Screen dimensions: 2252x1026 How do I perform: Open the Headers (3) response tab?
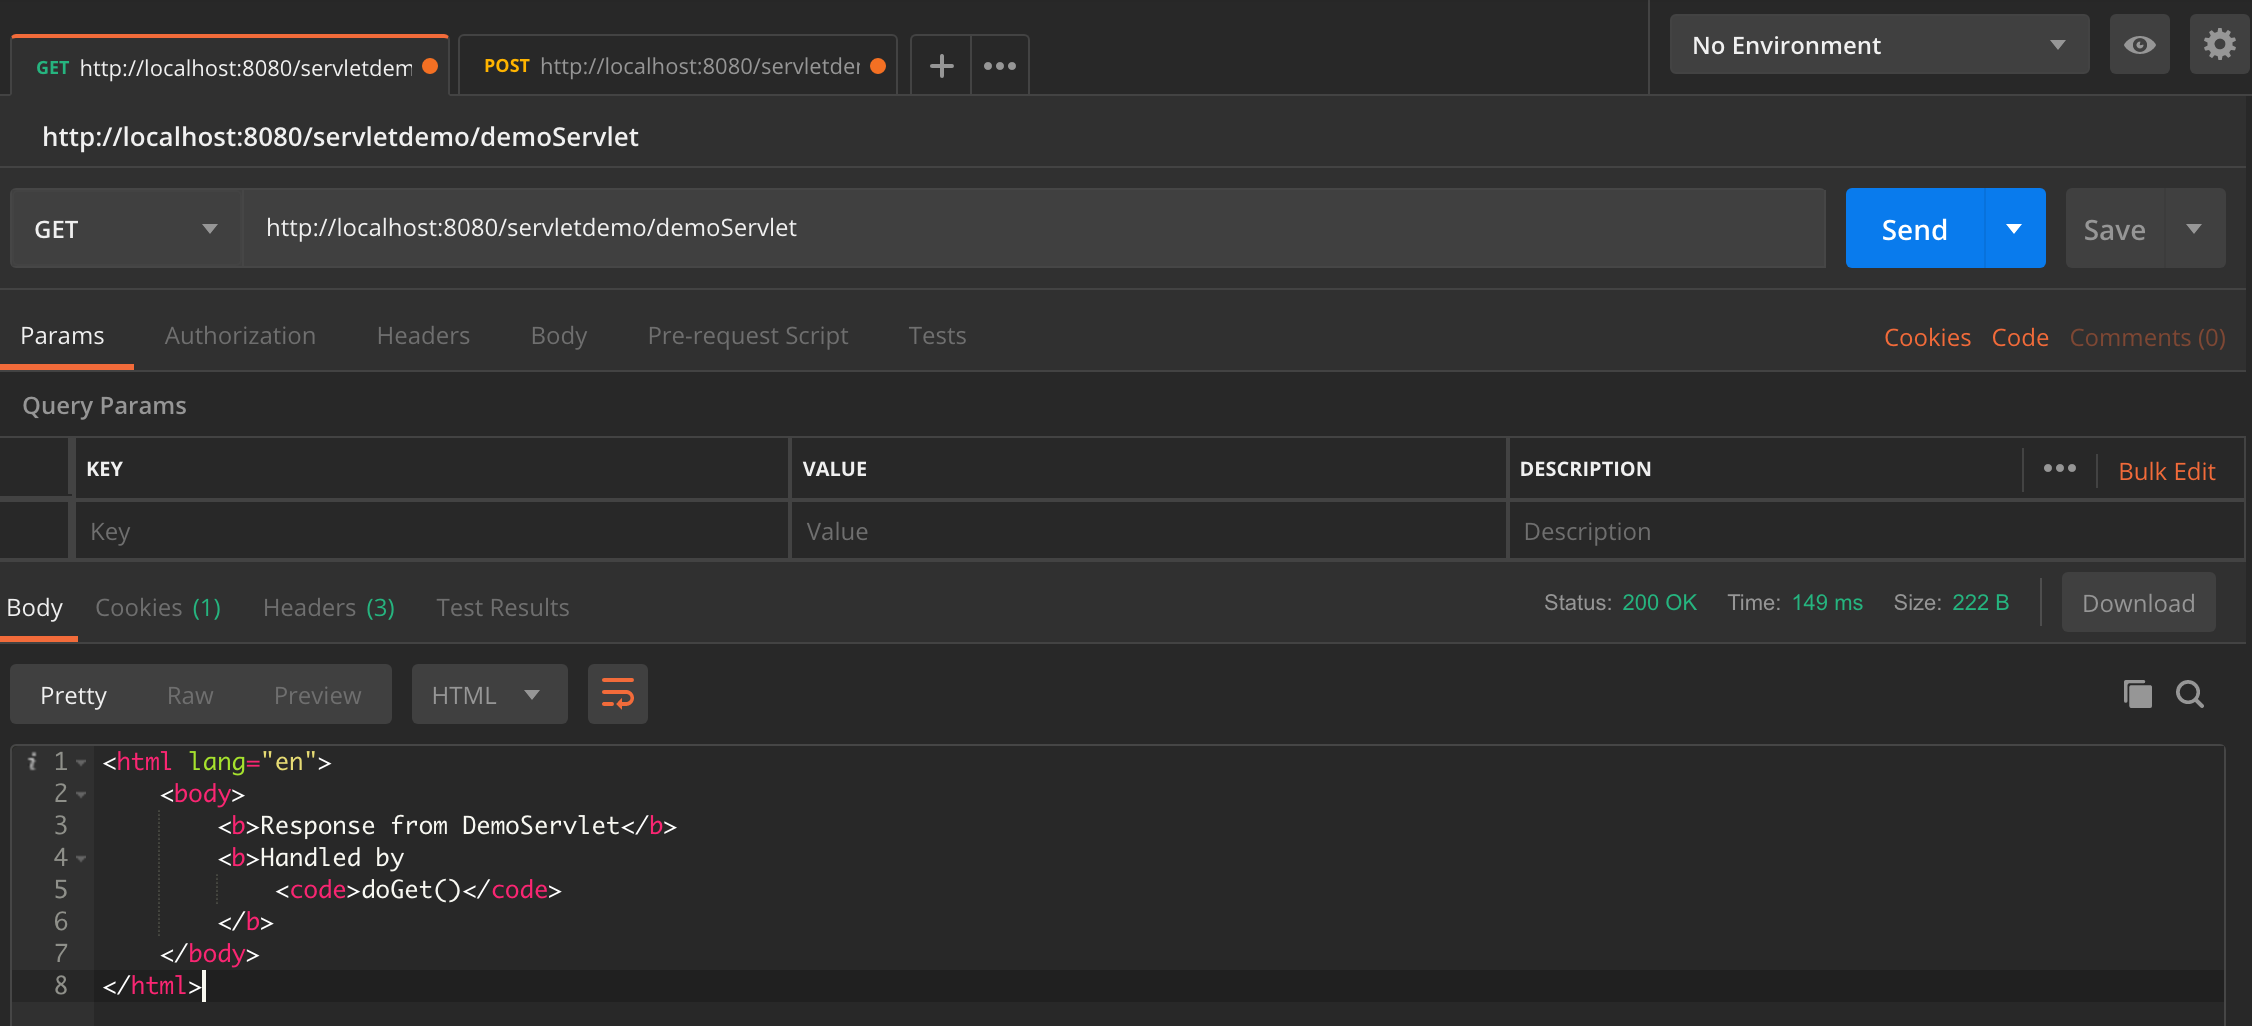point(328,607)
